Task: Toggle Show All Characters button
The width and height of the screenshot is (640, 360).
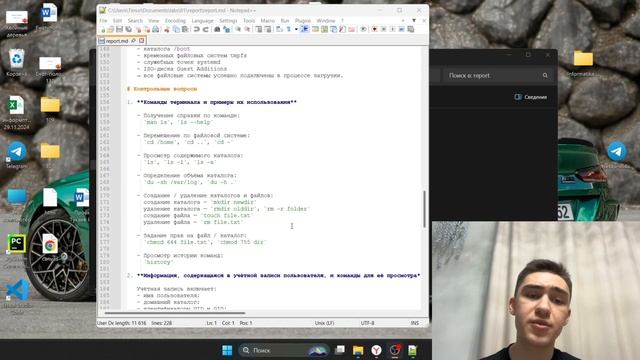Action: (x=289, y=29)
